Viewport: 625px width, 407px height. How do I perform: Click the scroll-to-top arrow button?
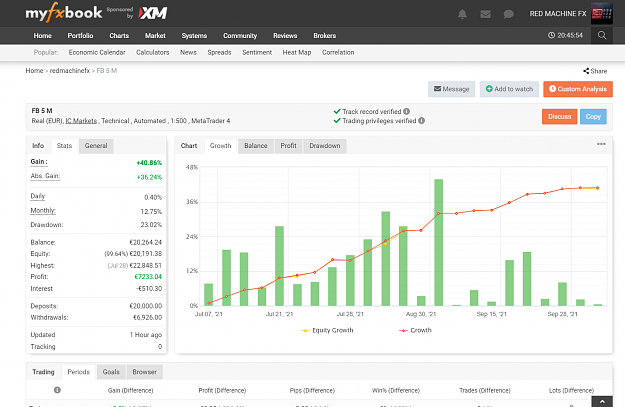[602, 402]
